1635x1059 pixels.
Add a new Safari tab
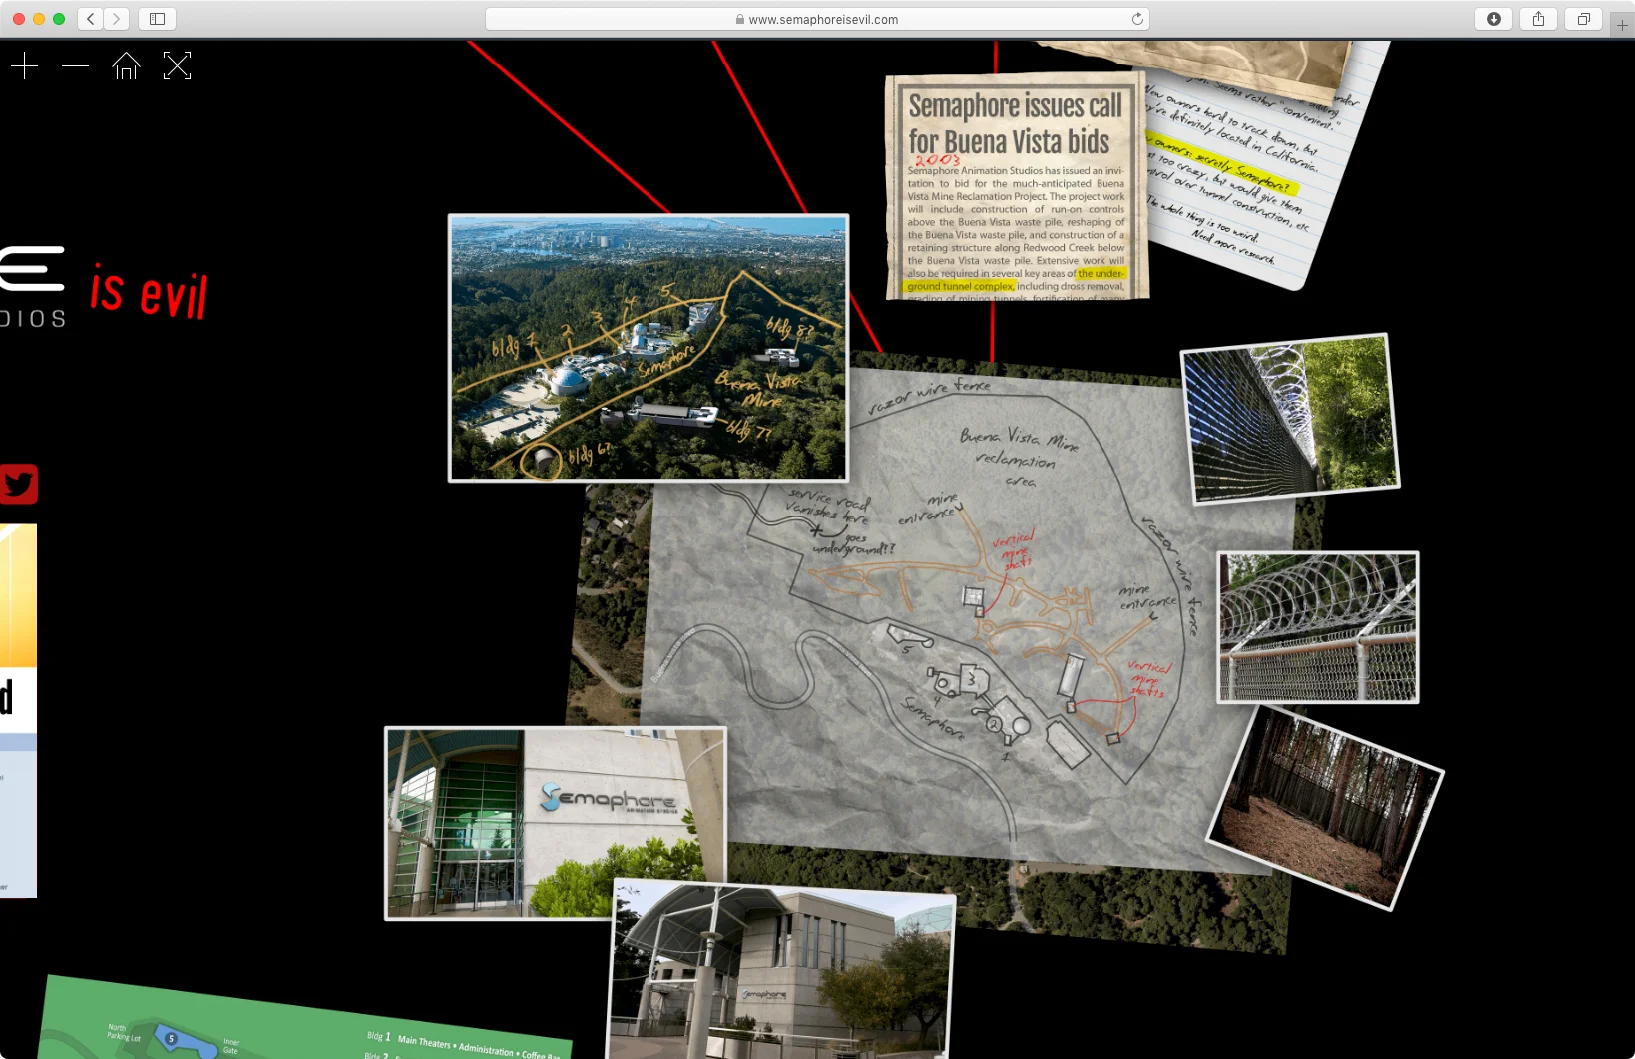point(1622,24)
